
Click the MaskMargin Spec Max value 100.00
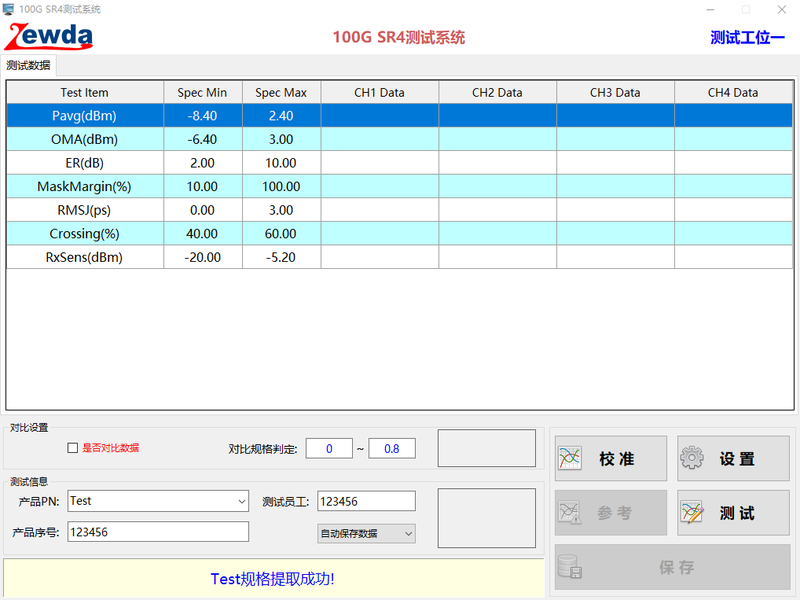point(281,187)
